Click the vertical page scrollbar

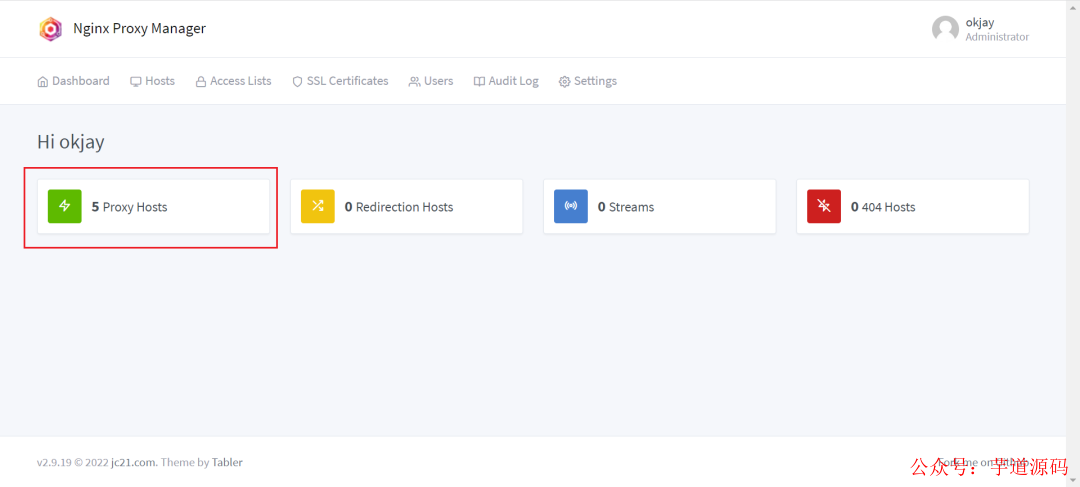click(1073, 243)
